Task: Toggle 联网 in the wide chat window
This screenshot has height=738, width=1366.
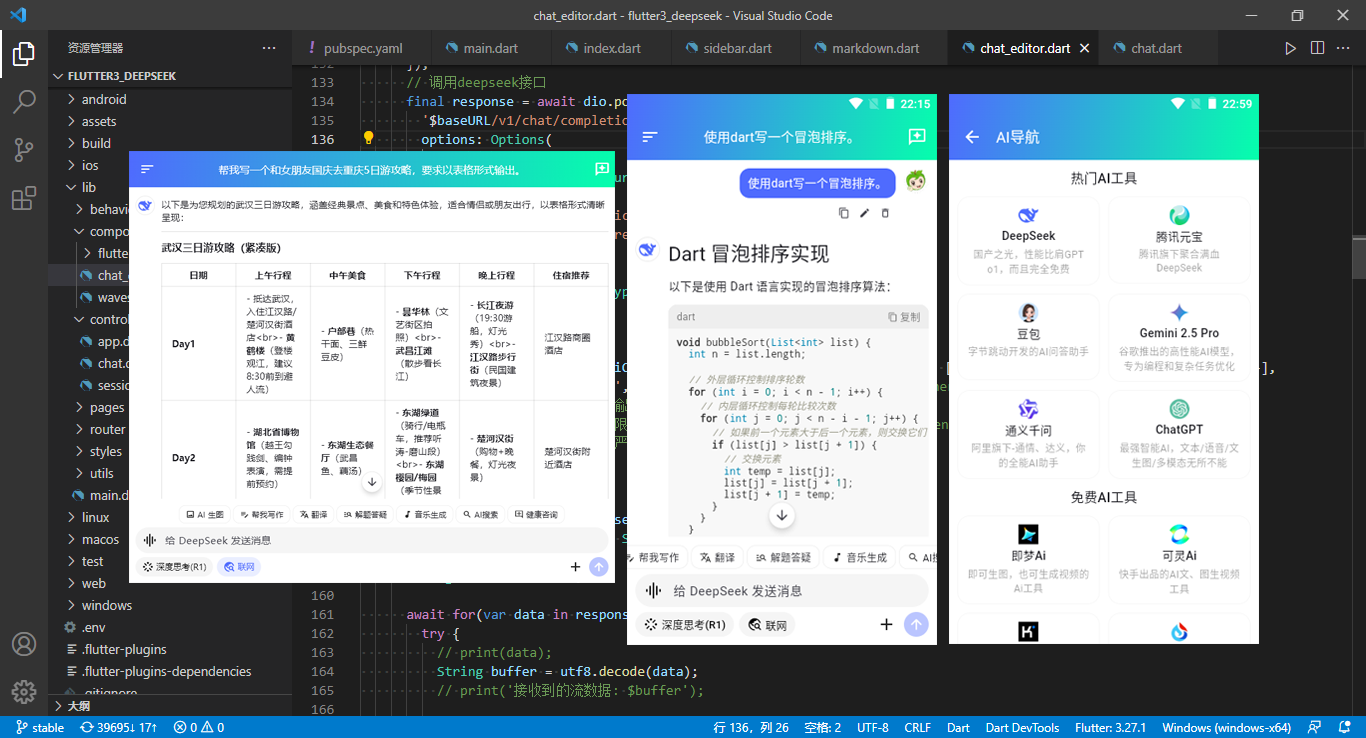Action: [x=239, y=567]
